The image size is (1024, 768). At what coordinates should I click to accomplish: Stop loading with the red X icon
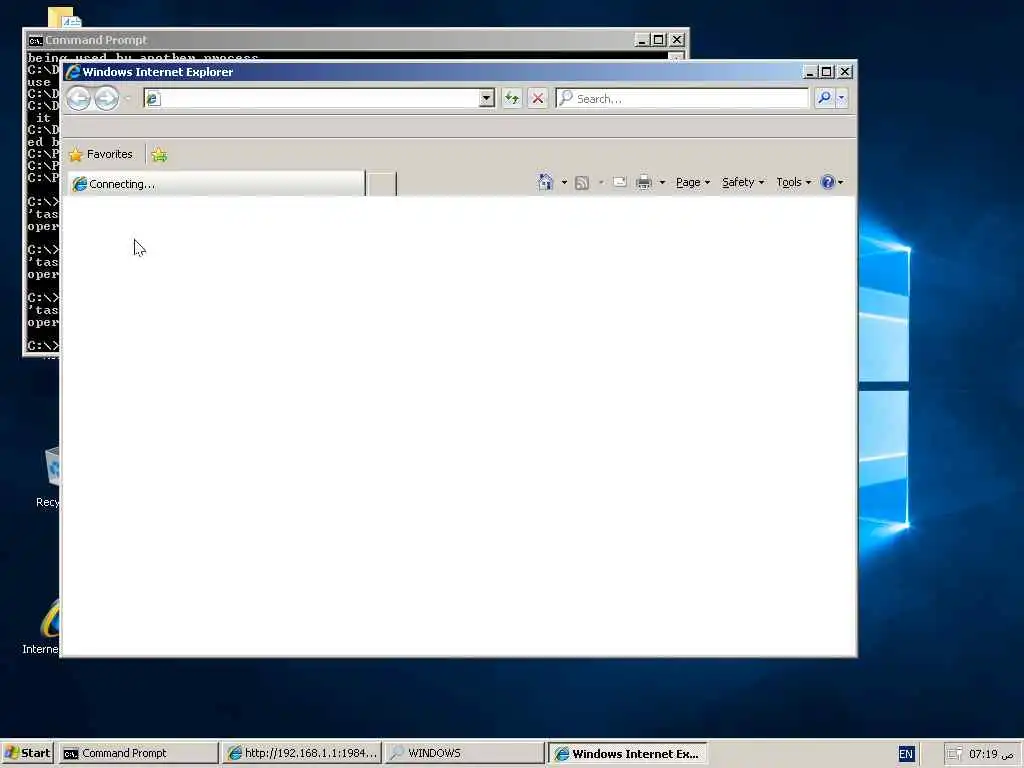[537, 99]
